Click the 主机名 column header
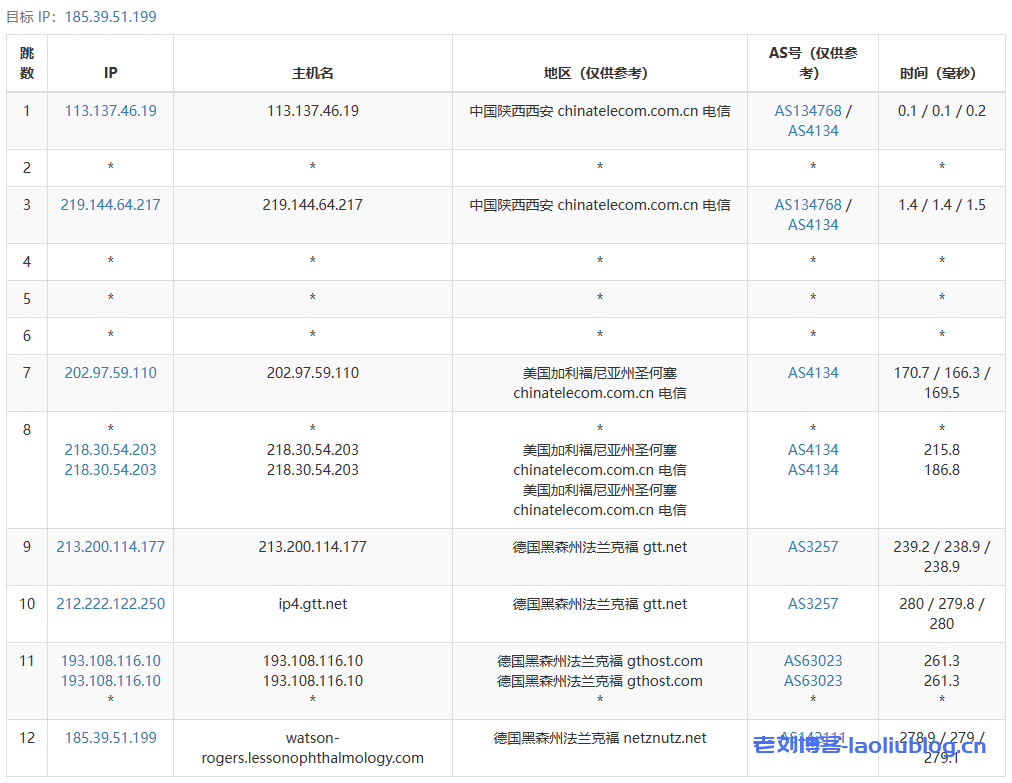This screenshot has width=1012, height=783. 312,73
